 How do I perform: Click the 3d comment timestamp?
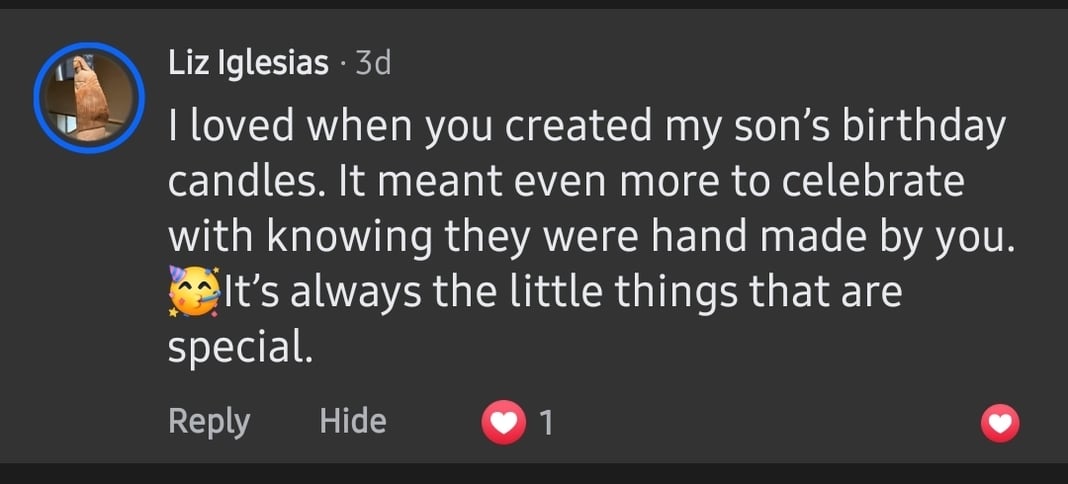374,64
